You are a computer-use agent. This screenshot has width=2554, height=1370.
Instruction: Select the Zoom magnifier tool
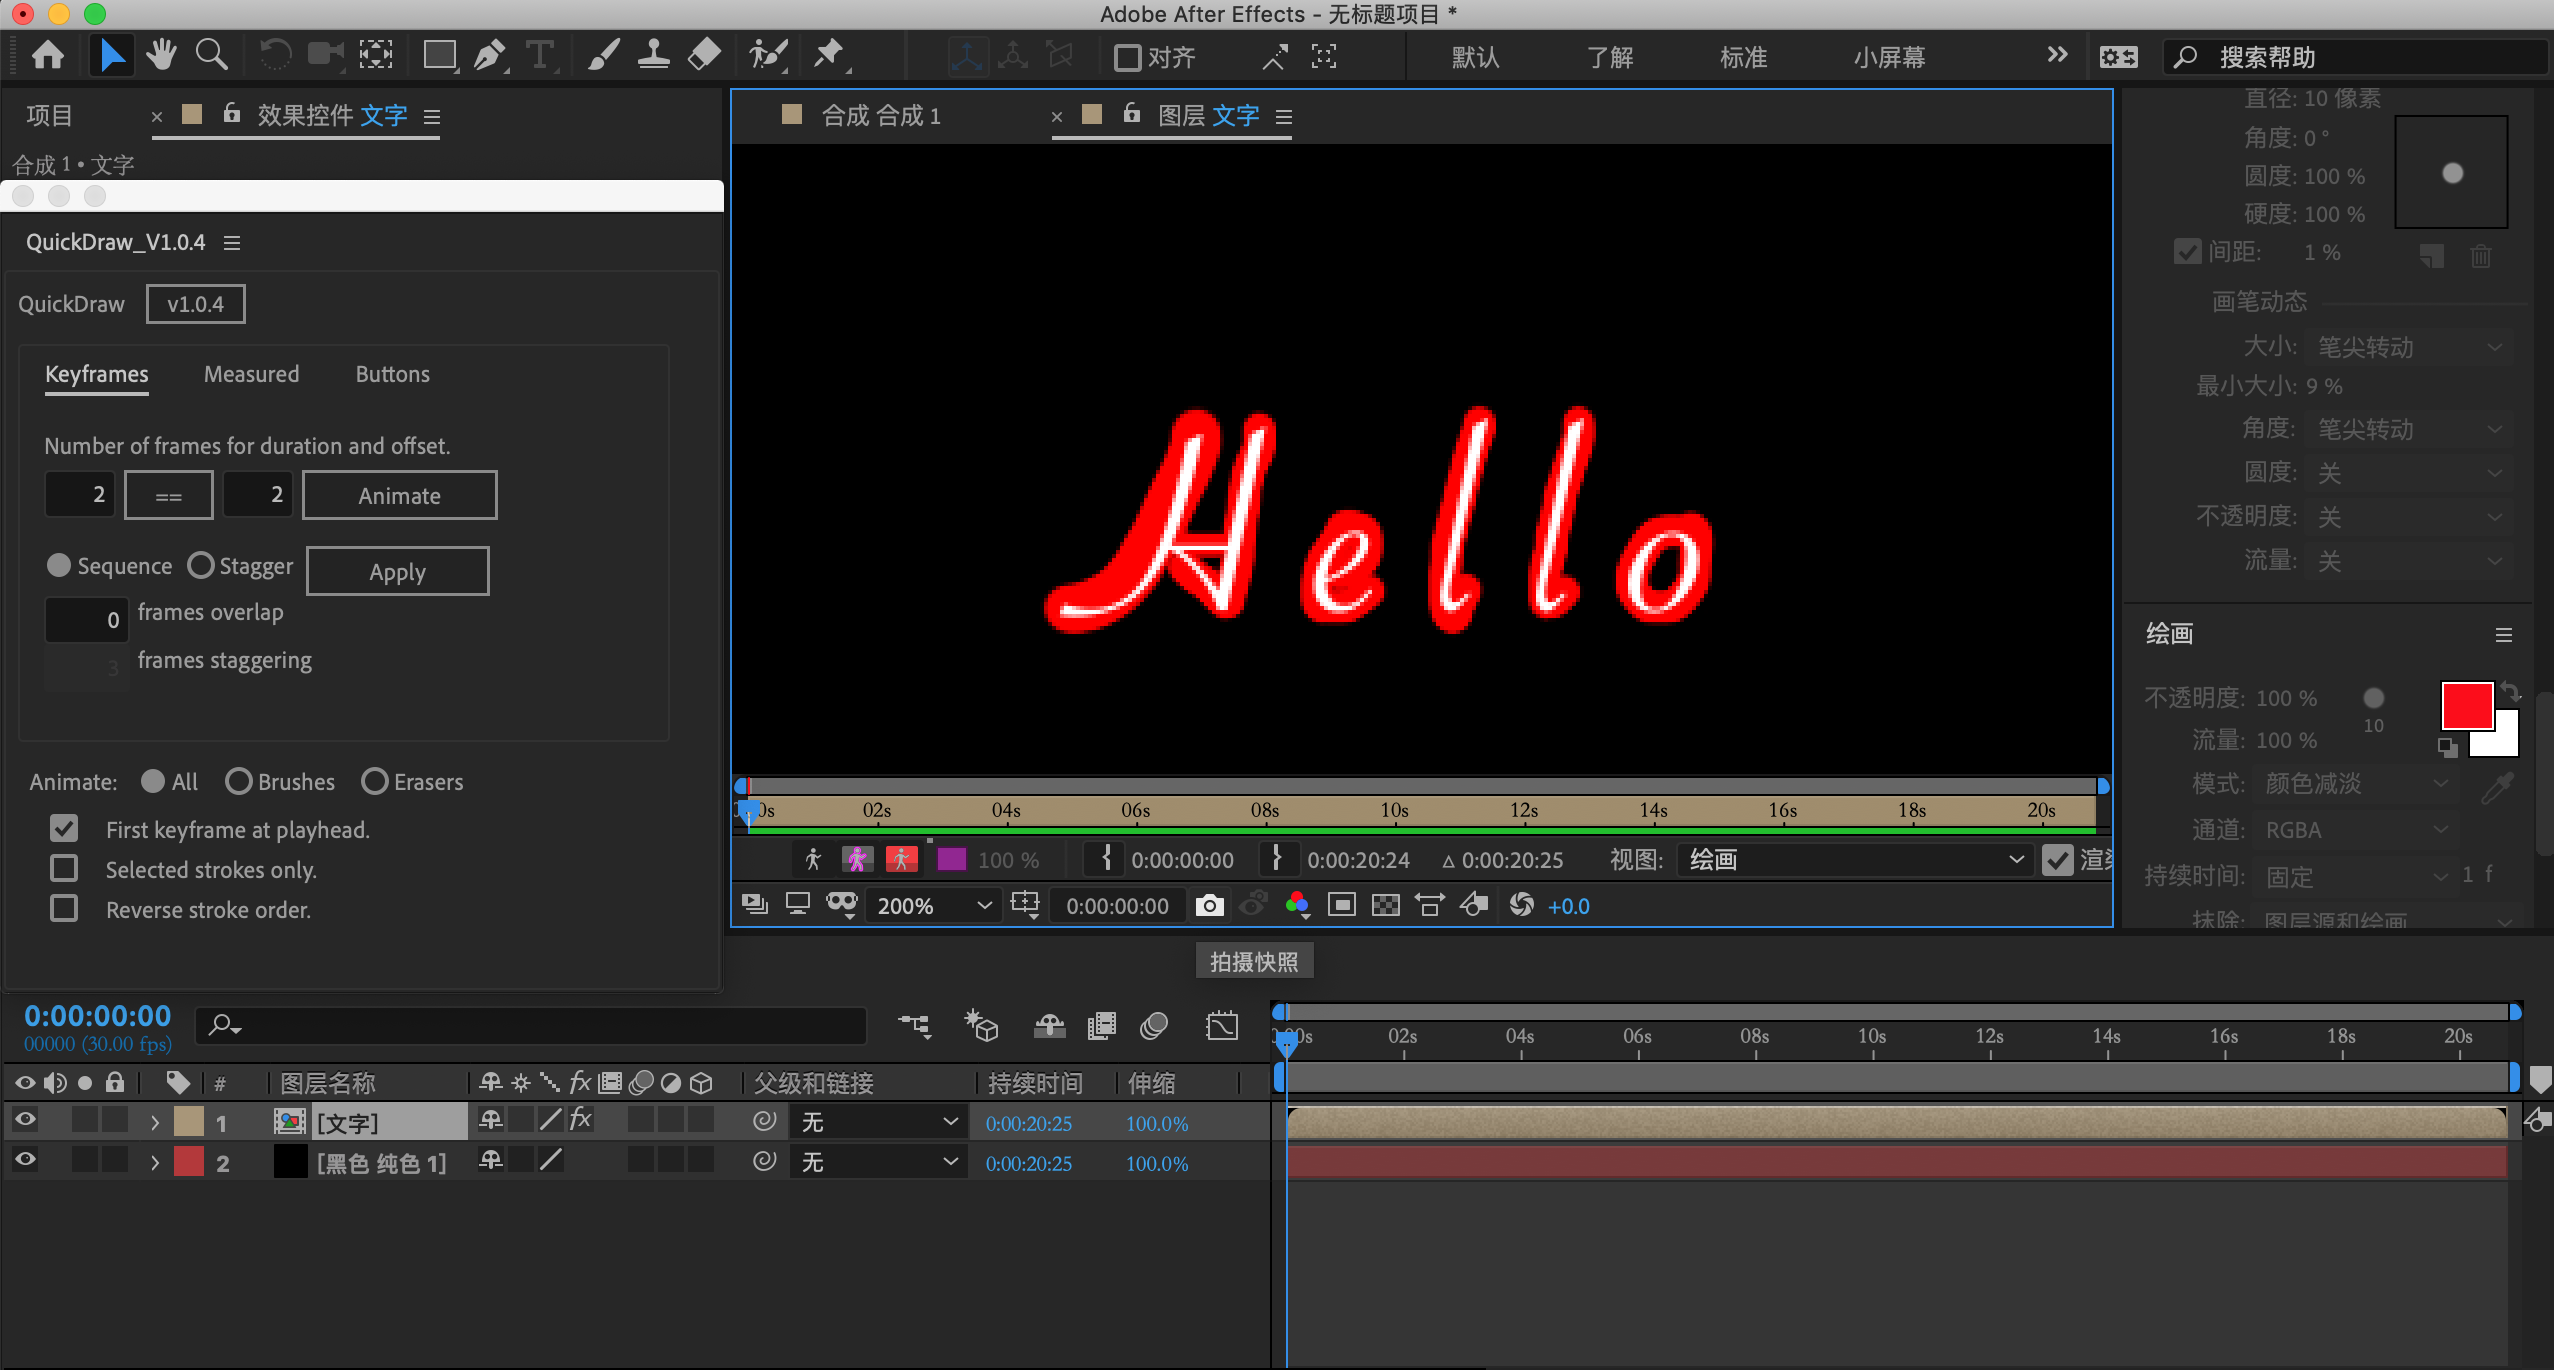click(x=211, y=55)
